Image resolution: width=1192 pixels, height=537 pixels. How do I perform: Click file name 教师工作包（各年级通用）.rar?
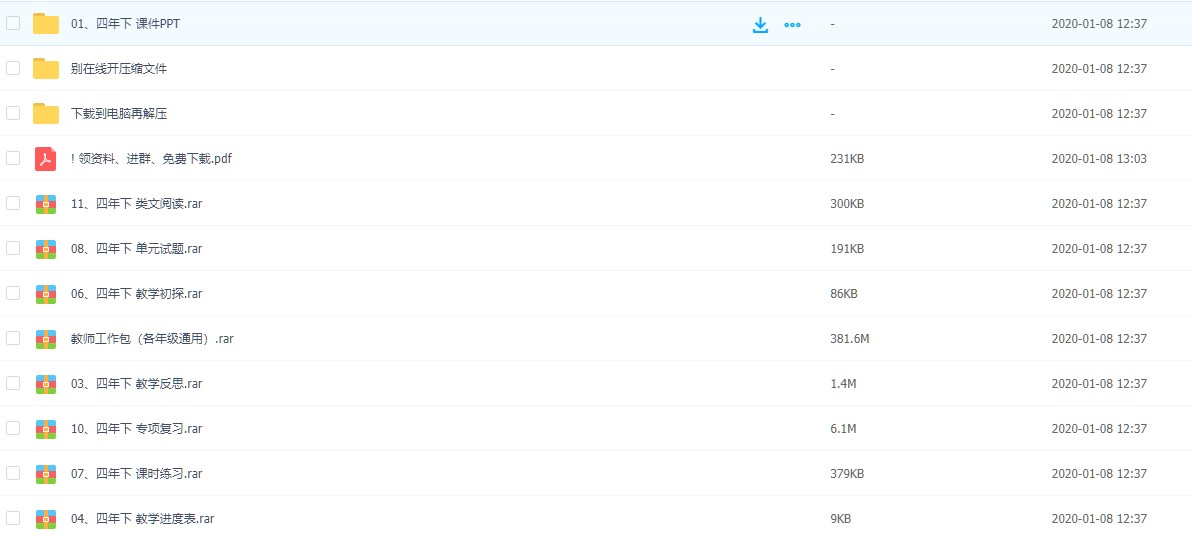tap(152, 339)
